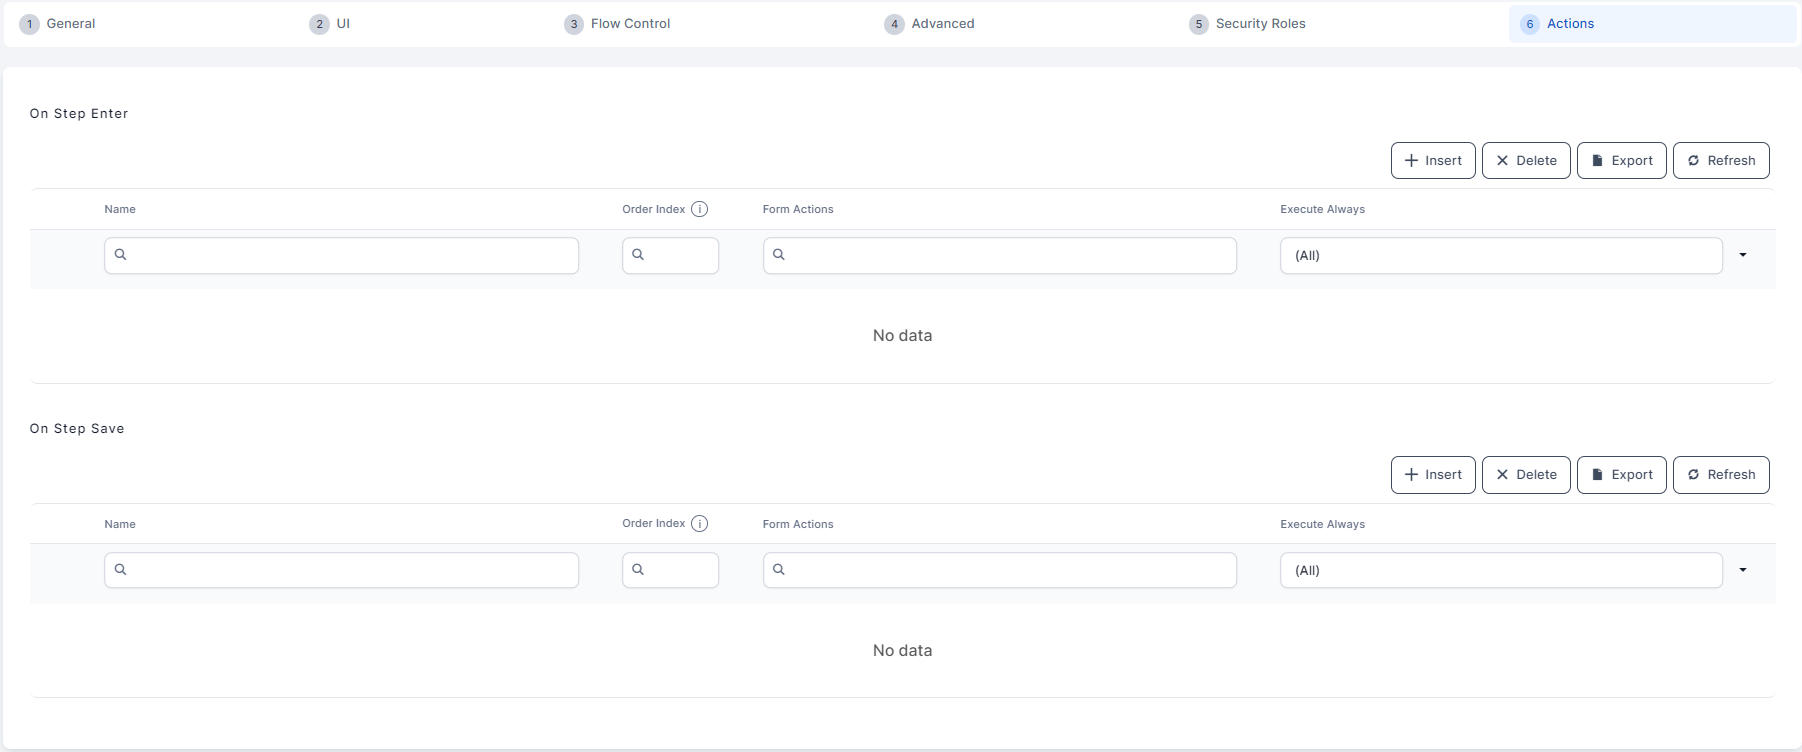This screenshot has width=1802, height=752.
Task: Open the Advanced tab
Action: pyautogui.click(x=941, y=24)
